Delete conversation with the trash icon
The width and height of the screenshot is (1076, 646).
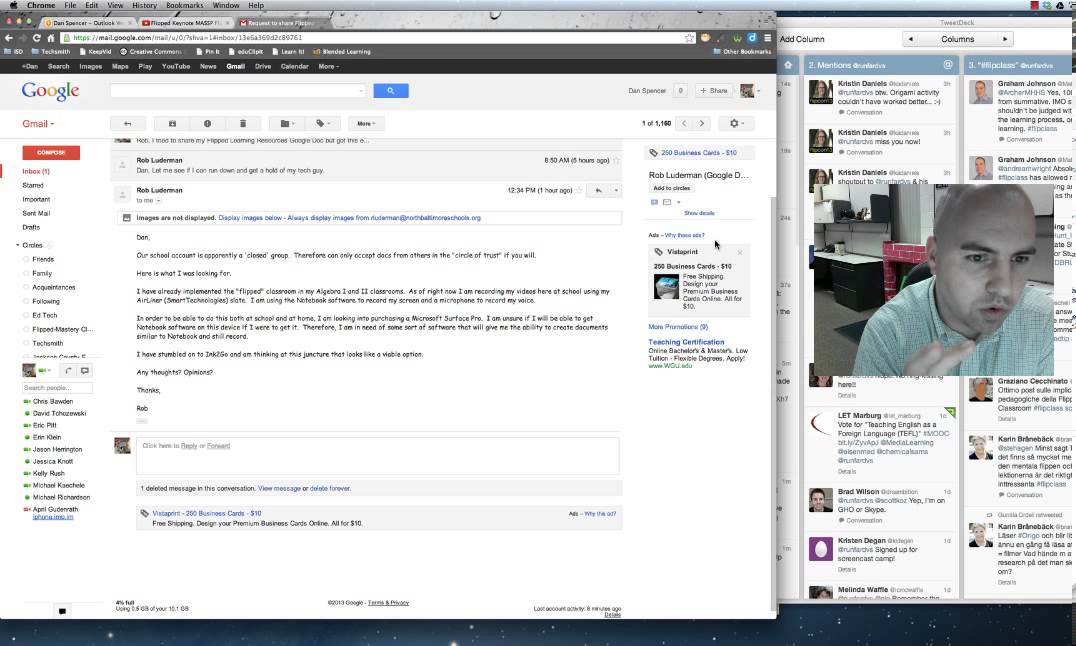(x=242, y=124)
